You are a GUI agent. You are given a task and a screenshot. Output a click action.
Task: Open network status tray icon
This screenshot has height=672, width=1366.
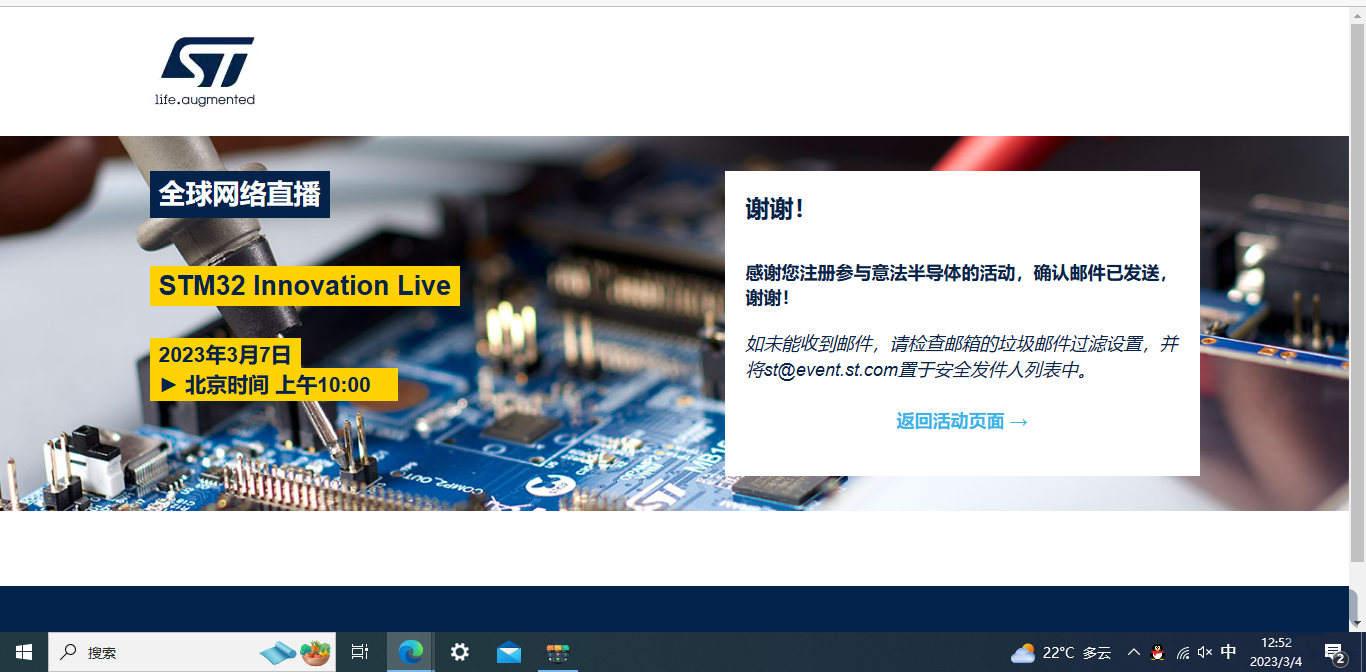(x=1182, y=653)
